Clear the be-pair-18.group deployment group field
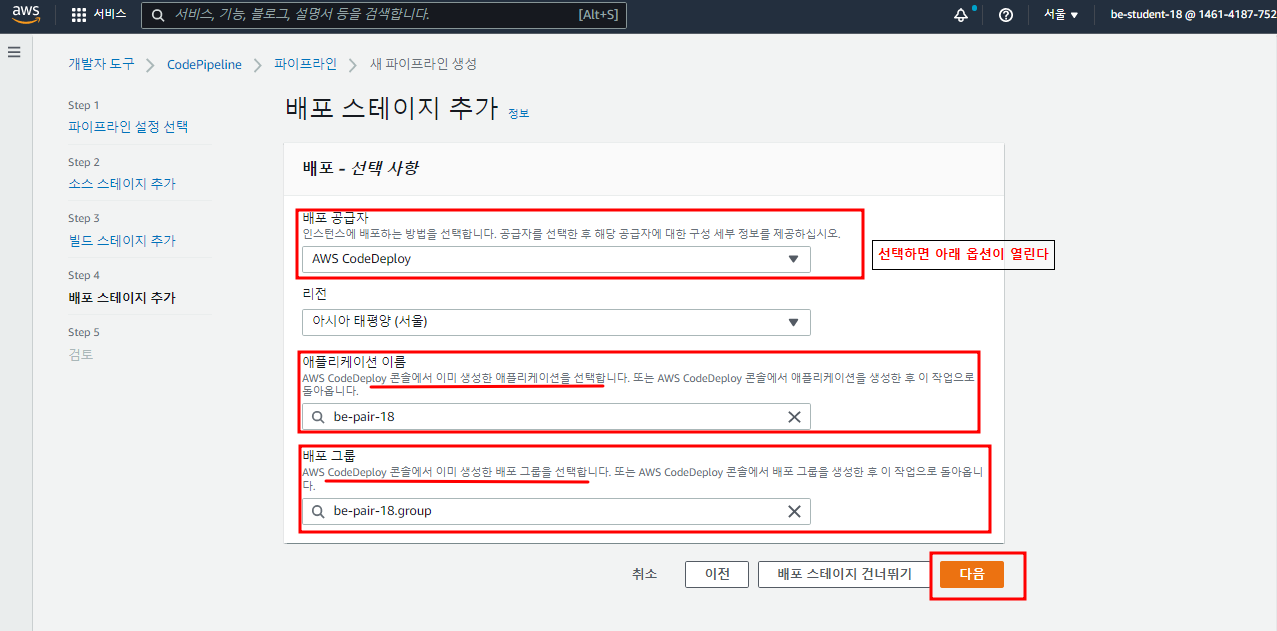Image resolution: width=1277 pixels, height=631 pixels. click(x=794, y=511)
